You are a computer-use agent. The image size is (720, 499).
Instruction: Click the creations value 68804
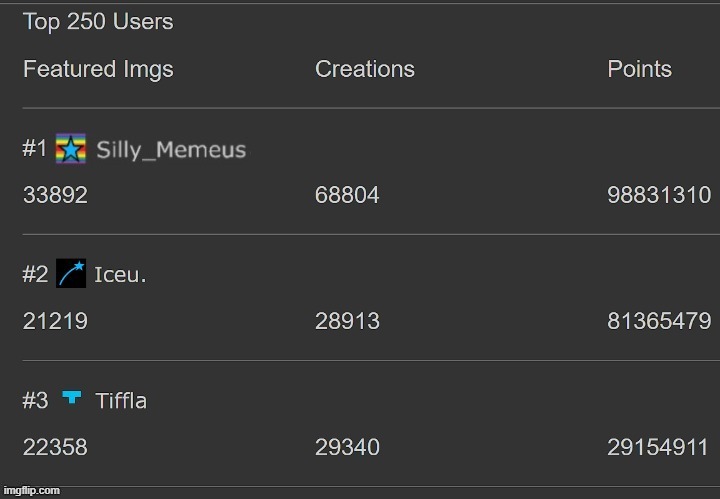347,196
